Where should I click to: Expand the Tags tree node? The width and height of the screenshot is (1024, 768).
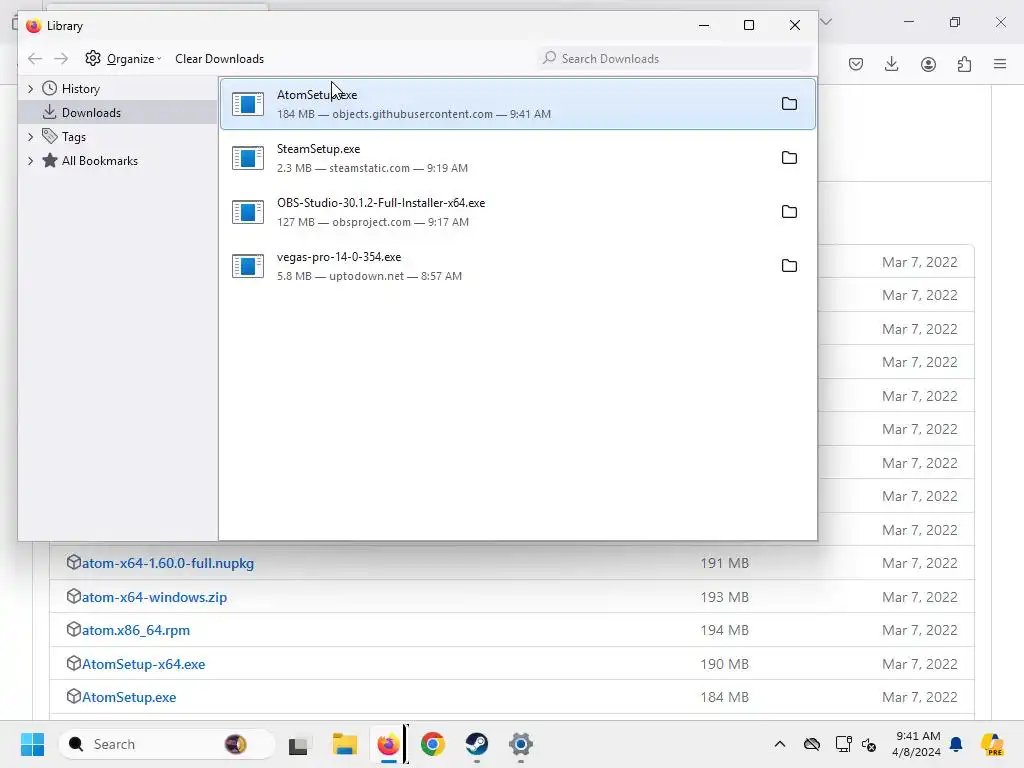point(30,136)
